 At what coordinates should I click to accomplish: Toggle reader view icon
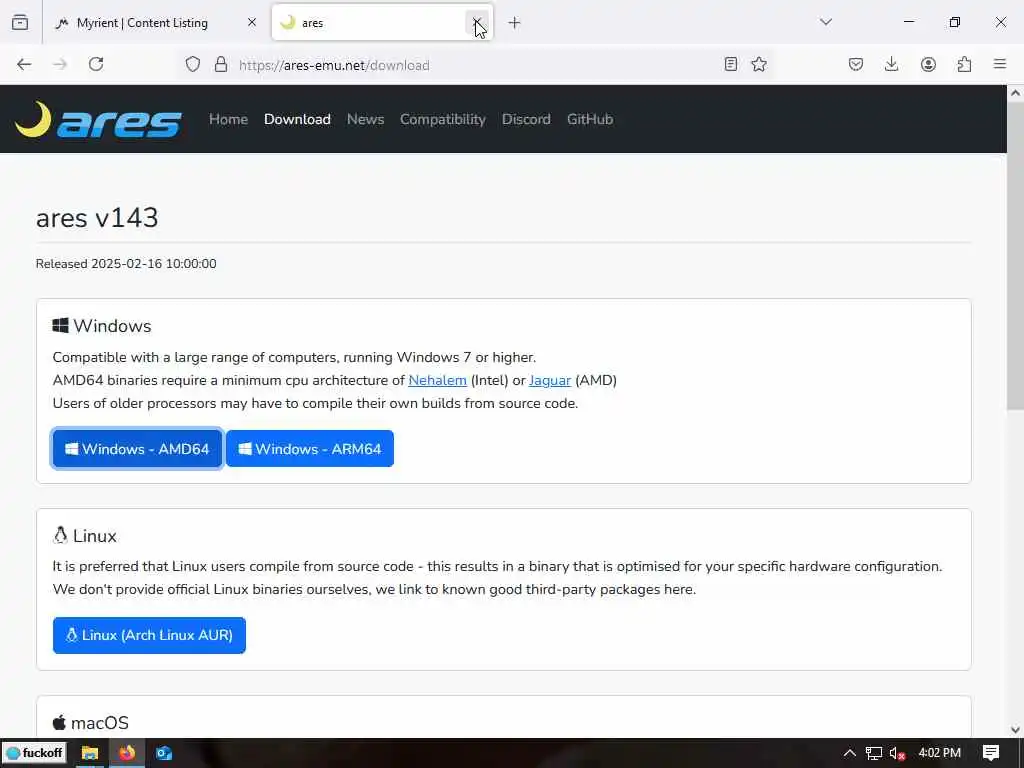[x=731, y=64]
